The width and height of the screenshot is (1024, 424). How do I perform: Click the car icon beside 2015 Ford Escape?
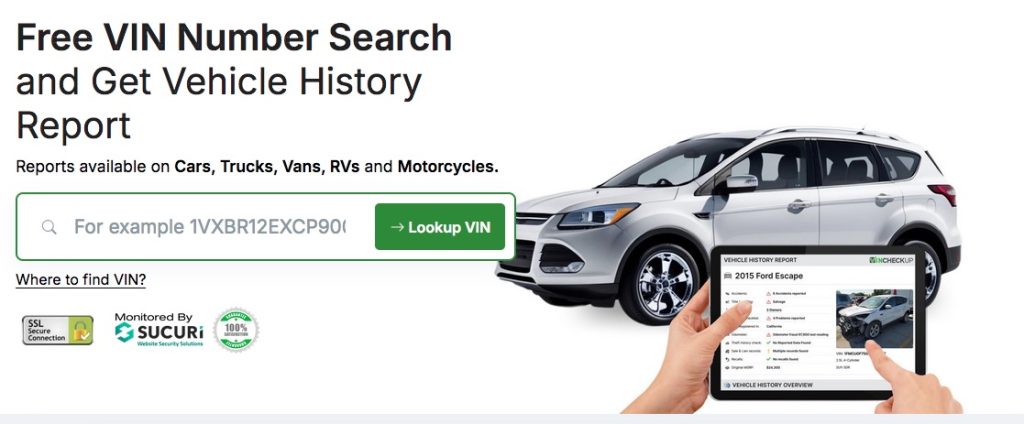[728, 276]
